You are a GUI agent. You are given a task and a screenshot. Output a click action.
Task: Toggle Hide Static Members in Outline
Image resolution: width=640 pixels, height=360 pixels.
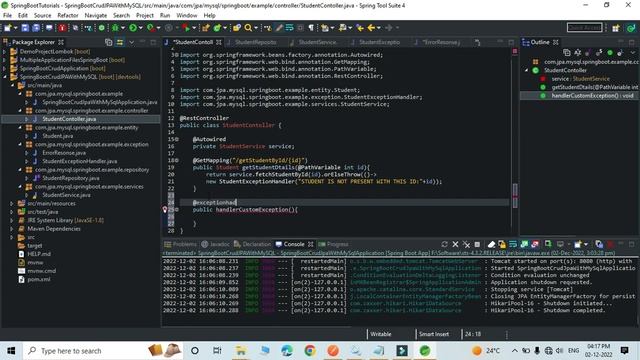[x=599, y=53]
